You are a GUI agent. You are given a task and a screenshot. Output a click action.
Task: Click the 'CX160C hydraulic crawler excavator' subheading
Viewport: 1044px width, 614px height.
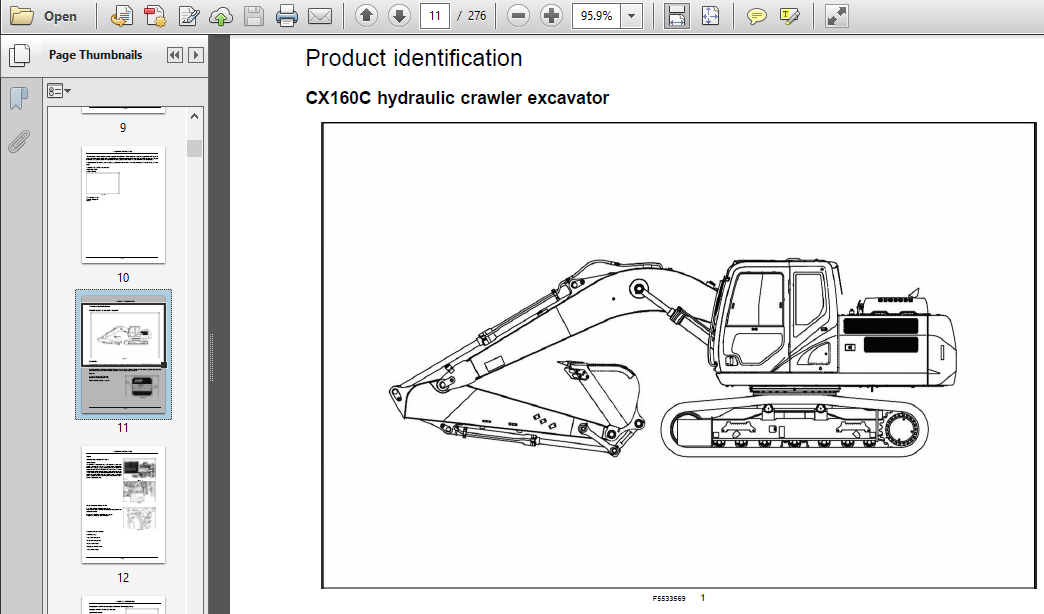(457, 98)
